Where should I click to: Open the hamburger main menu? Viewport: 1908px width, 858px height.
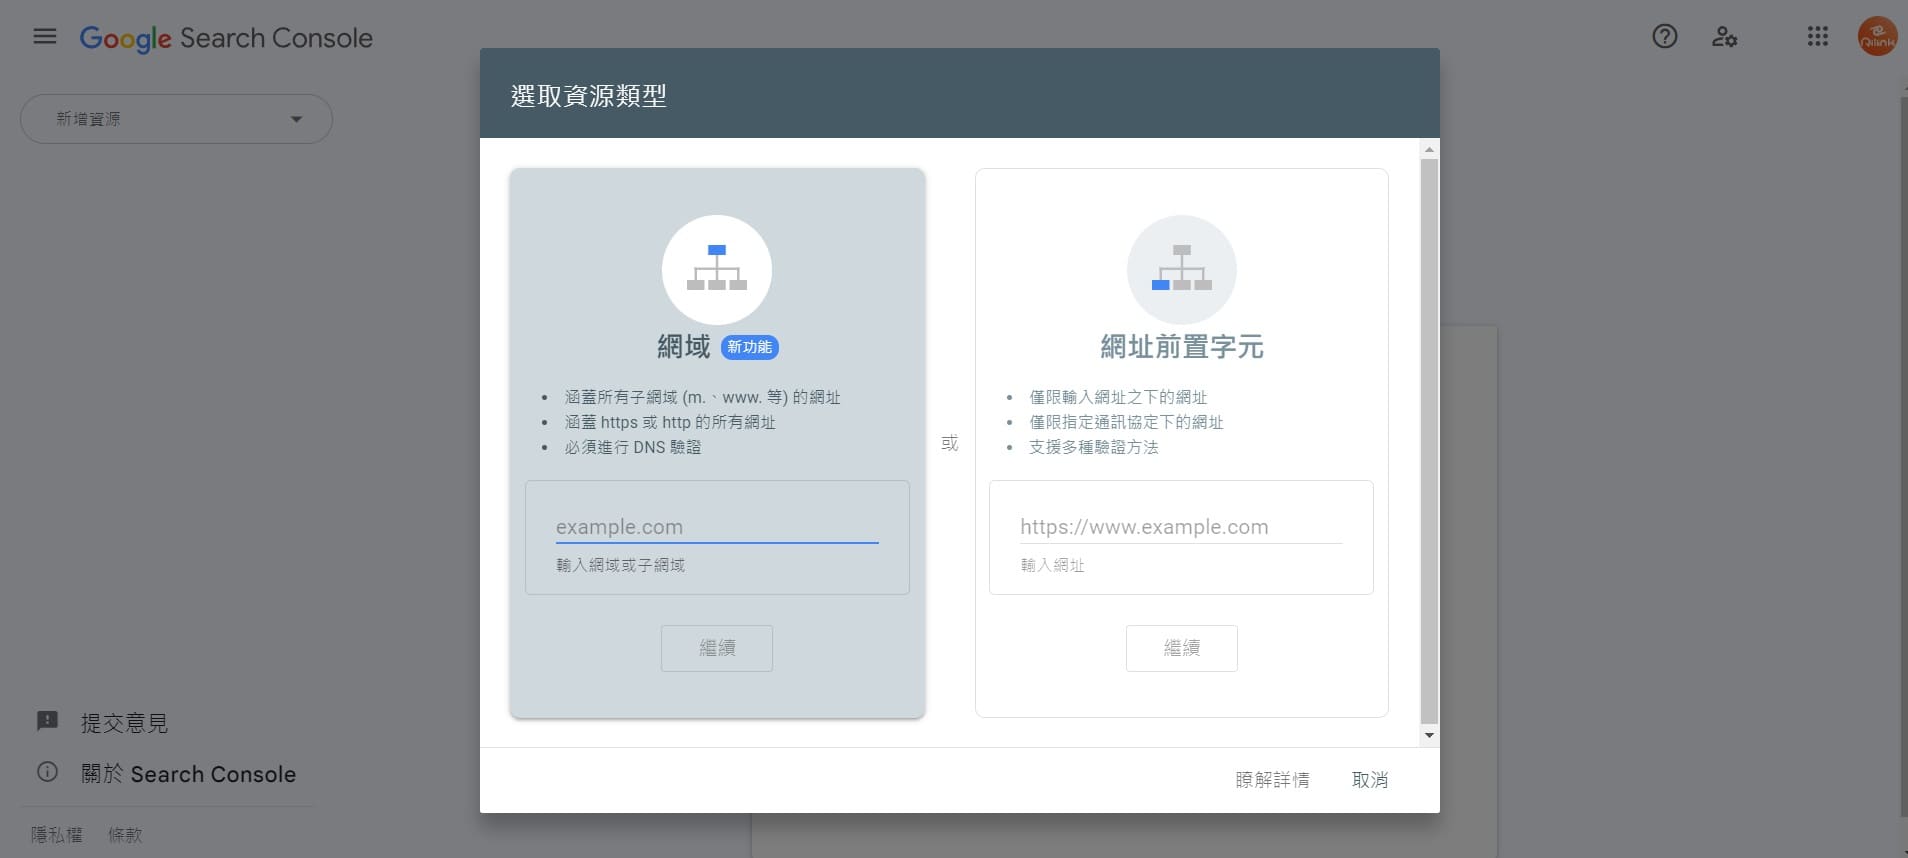(x=45, y=37)
